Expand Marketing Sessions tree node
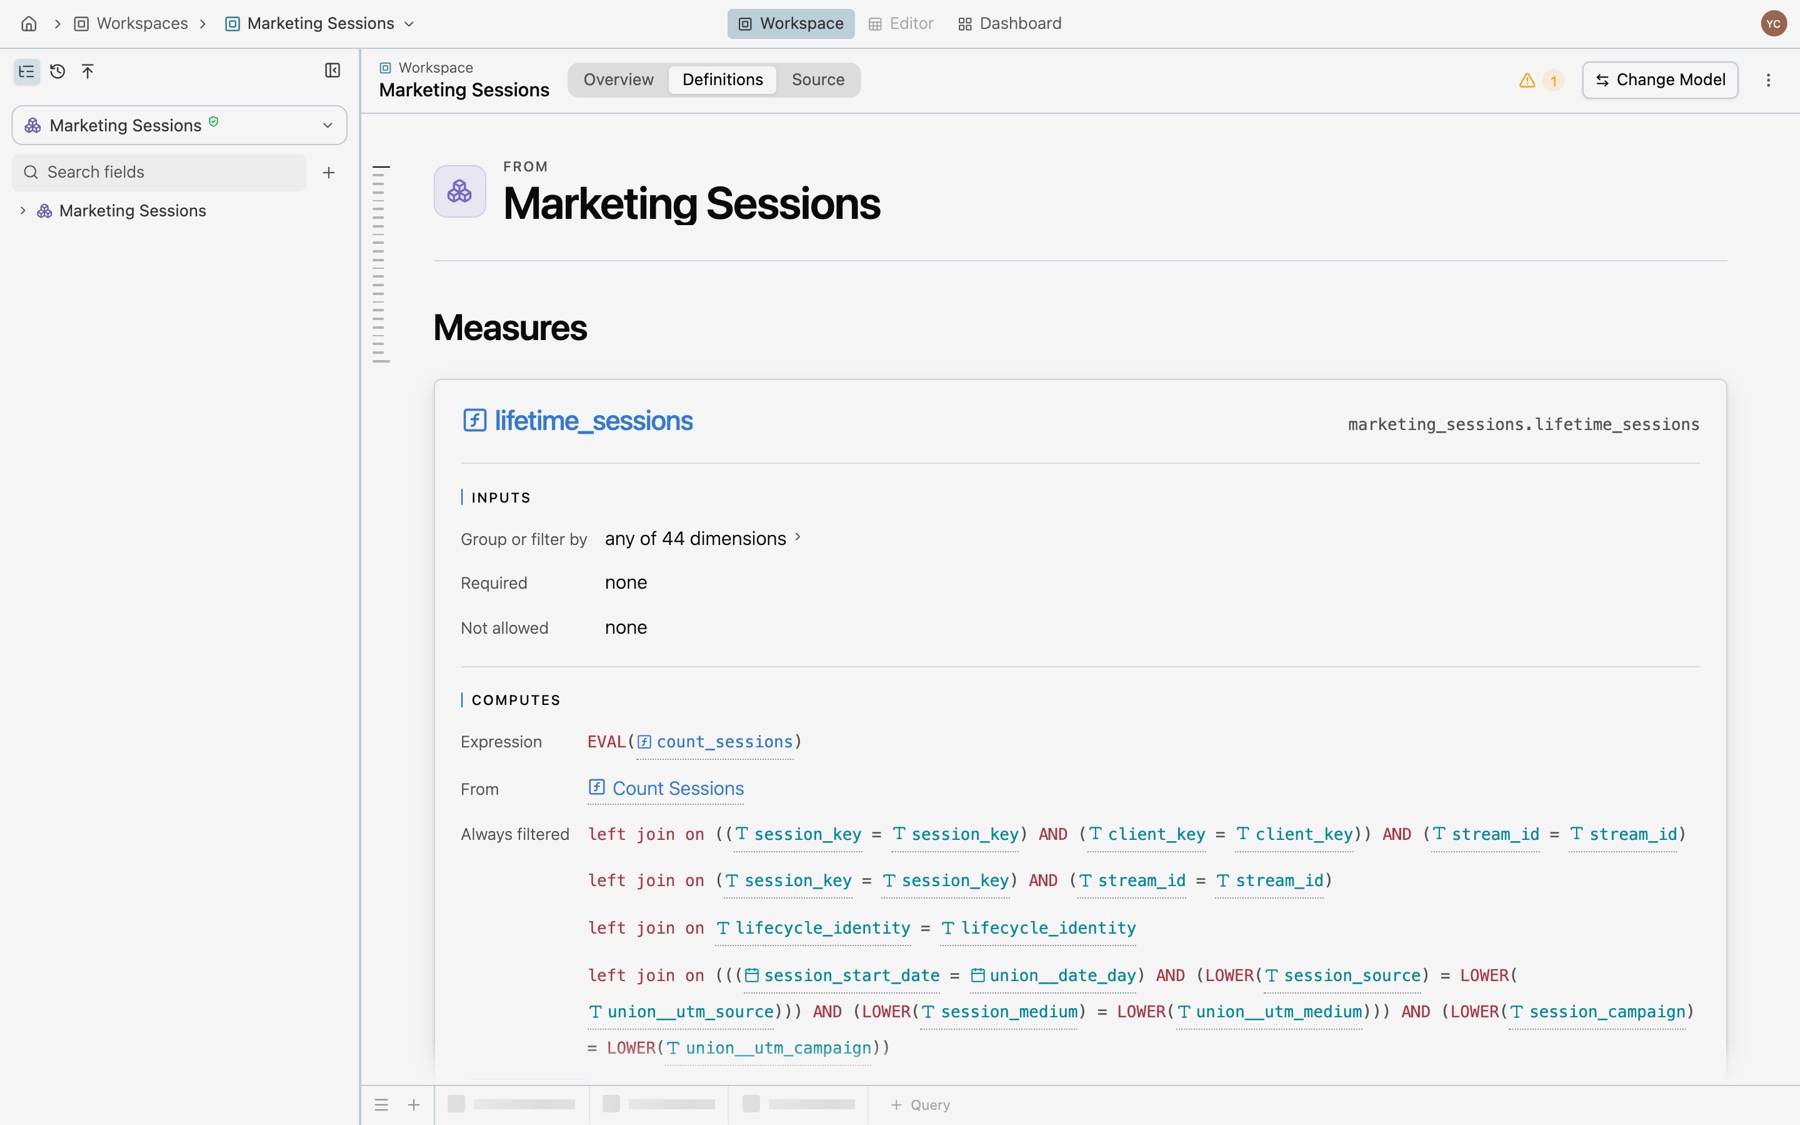 (x=23, y=211)
